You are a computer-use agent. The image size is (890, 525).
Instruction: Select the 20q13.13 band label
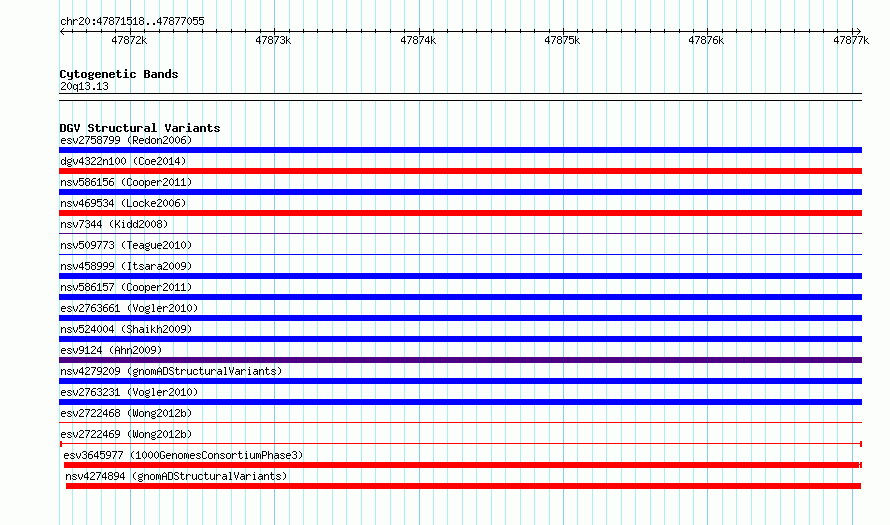pos(84,86)
